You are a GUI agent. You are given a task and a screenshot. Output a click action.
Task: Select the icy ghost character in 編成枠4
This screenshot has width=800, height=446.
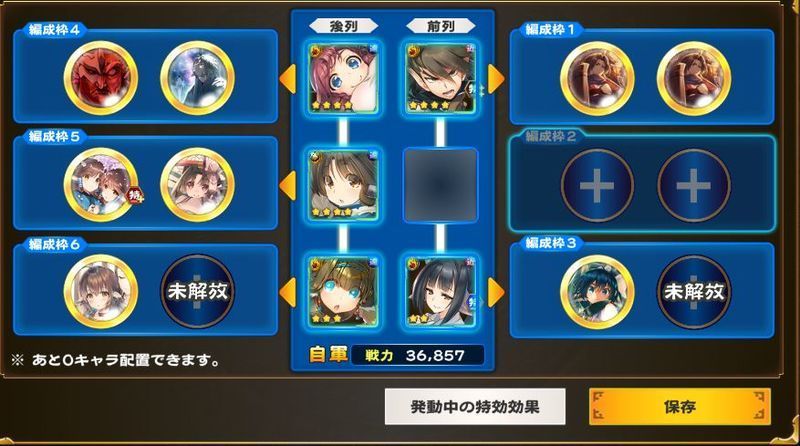coord(197,78)
